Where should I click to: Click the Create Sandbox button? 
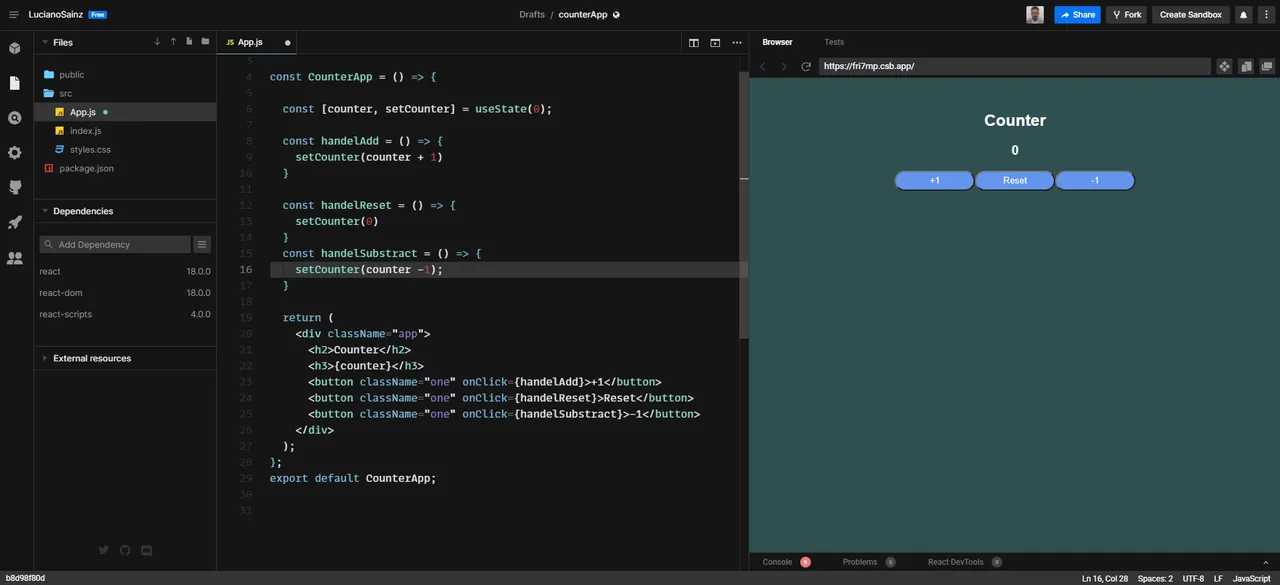[x=1190, y=15]
